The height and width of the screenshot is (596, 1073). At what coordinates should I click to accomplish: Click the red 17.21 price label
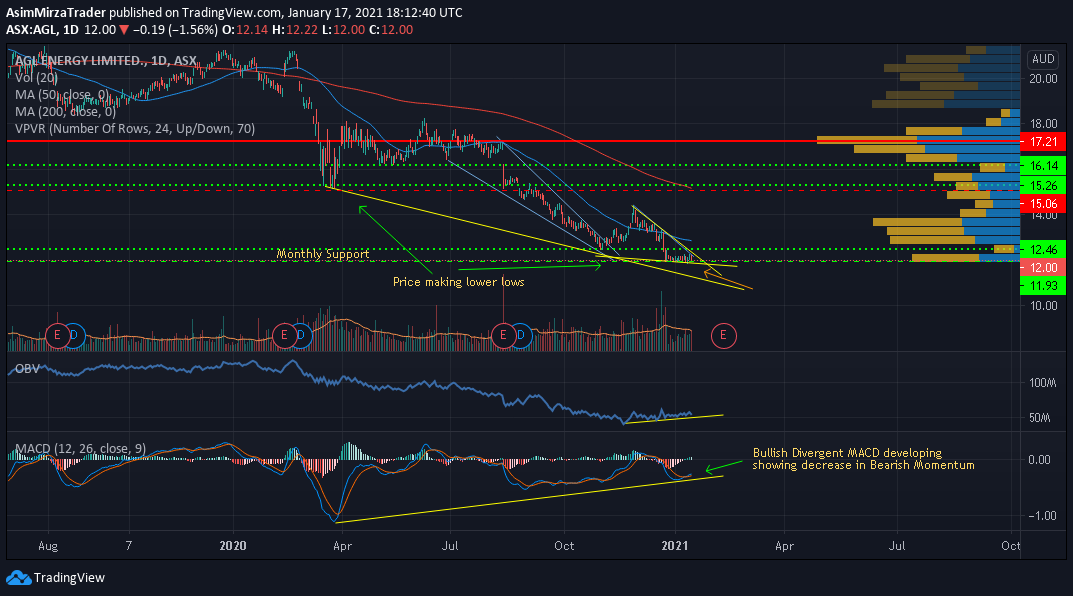[1043, 142]
